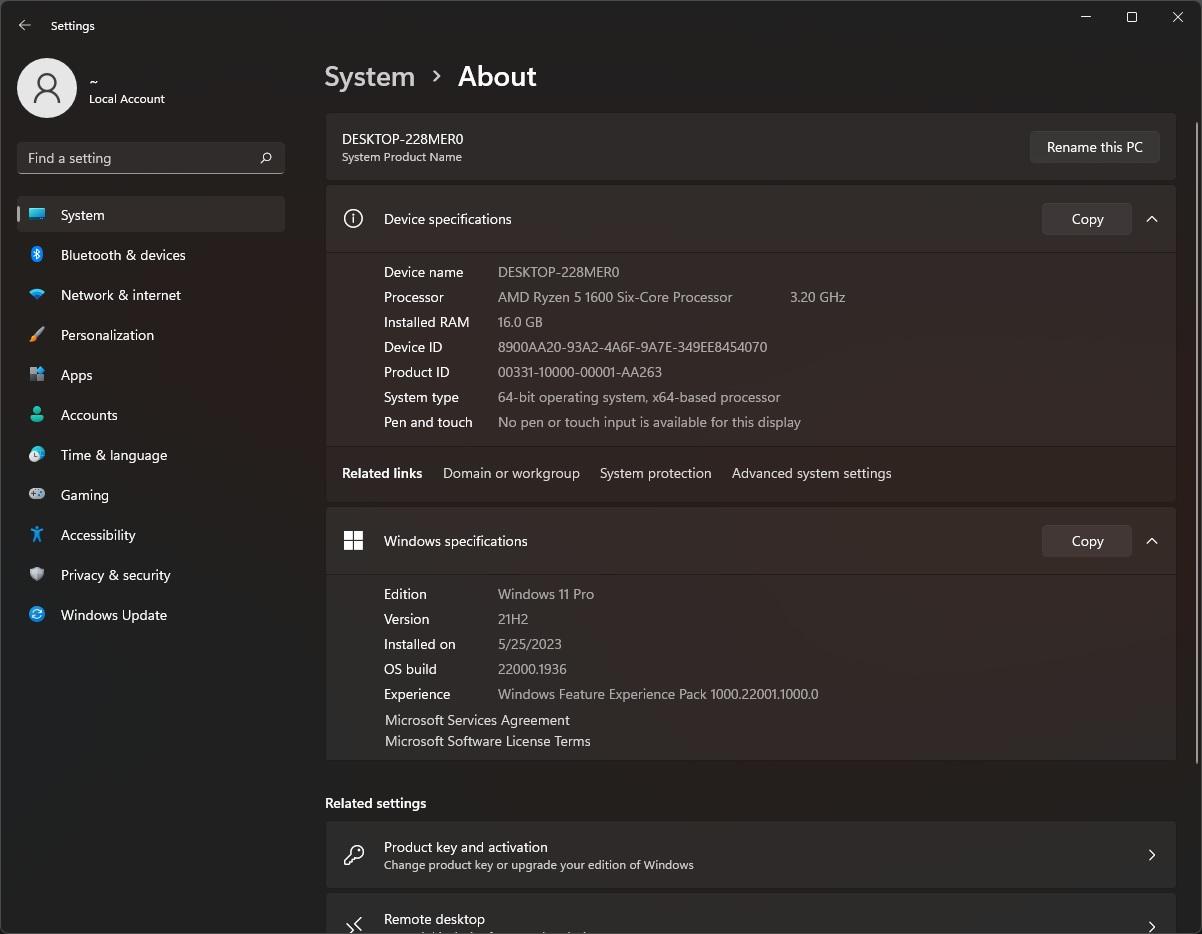
Task: Maximize the Settings window
Action: click(x=1132, y=17)
